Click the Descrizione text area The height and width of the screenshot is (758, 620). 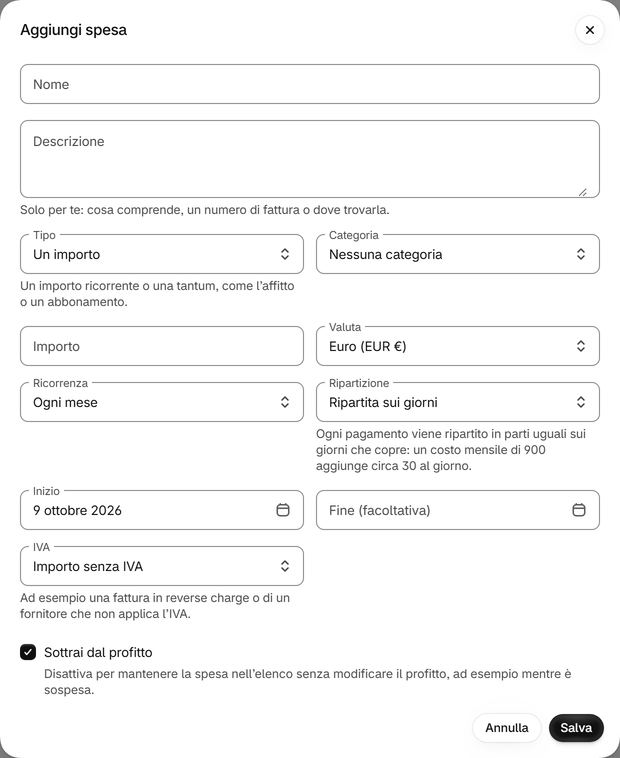tap(310, 159)
